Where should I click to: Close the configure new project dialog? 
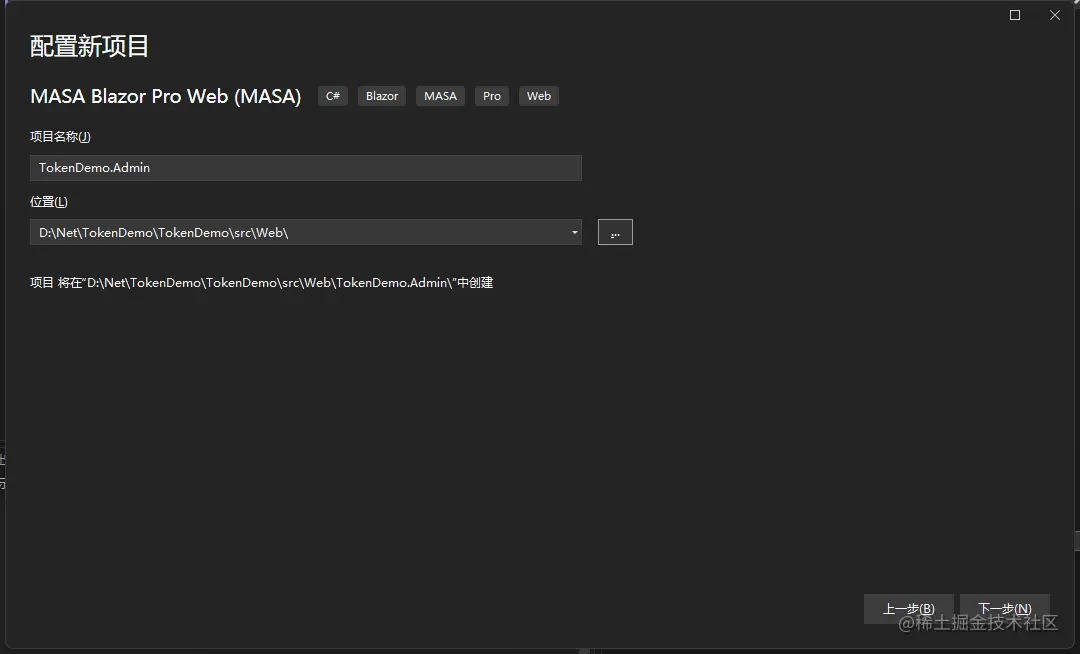tap(1055, 15)
